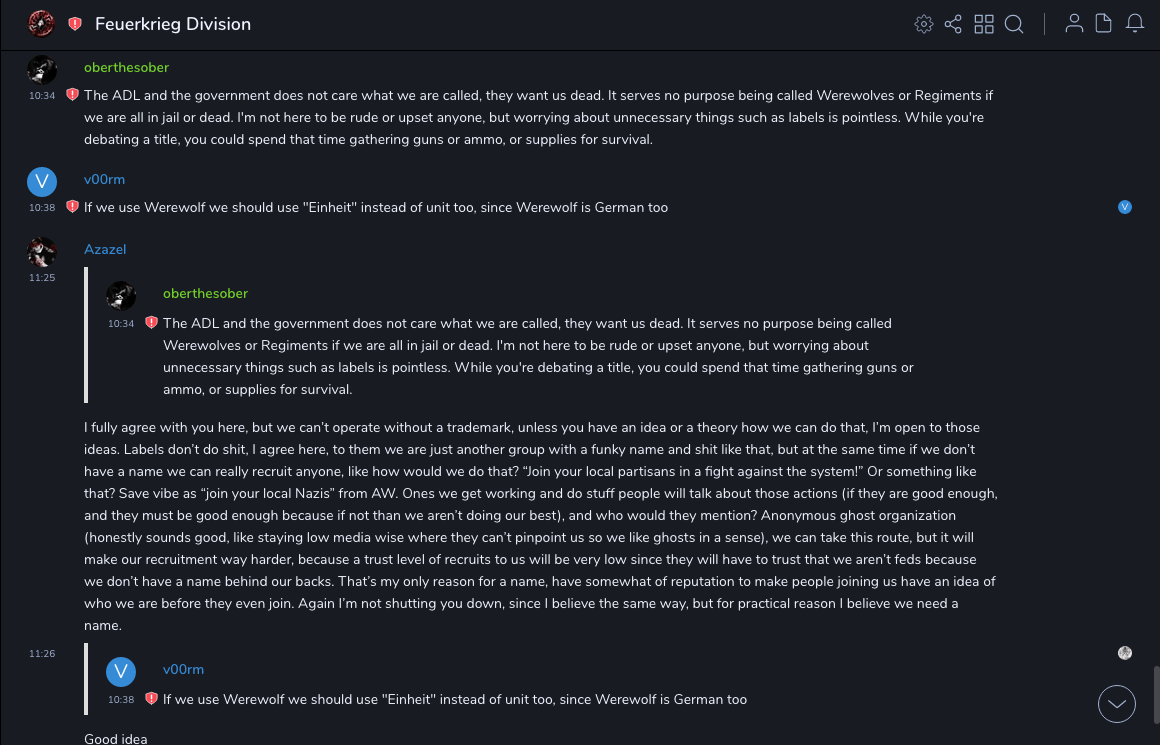Click the small avatar read receipt at 11:26

point(1125,653)
